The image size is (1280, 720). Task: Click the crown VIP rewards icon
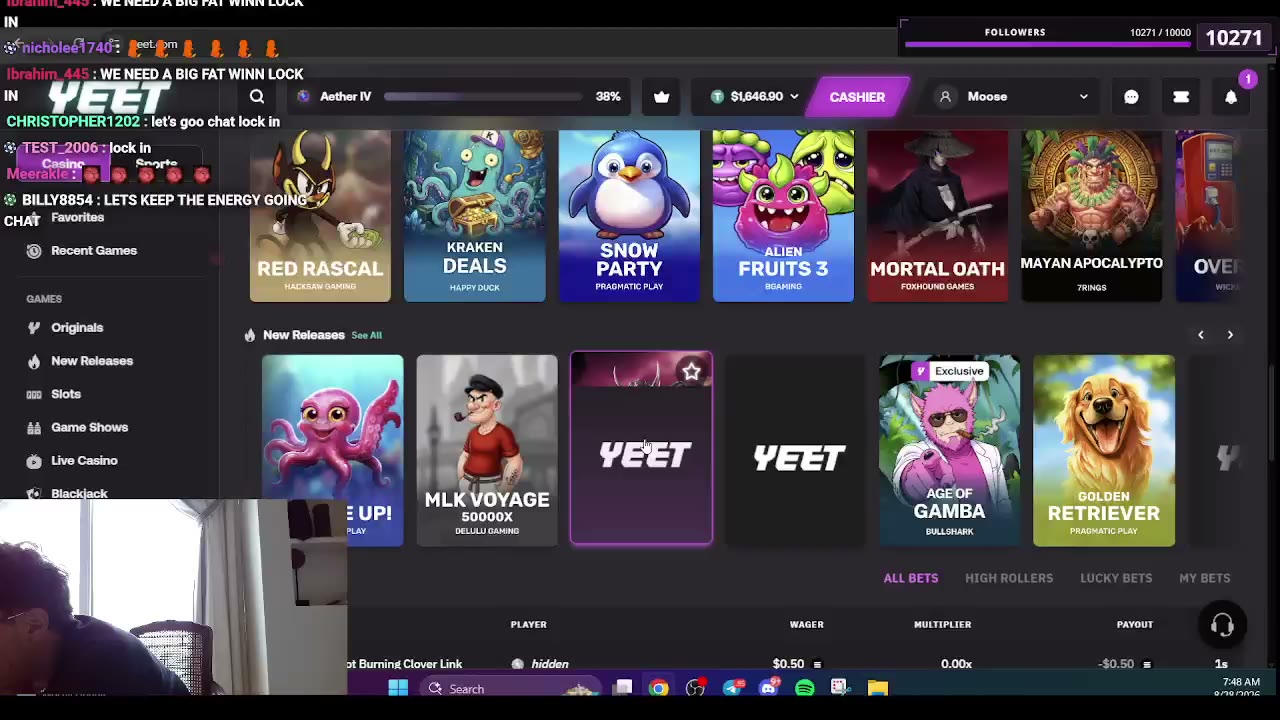click(x=661, y=97)
